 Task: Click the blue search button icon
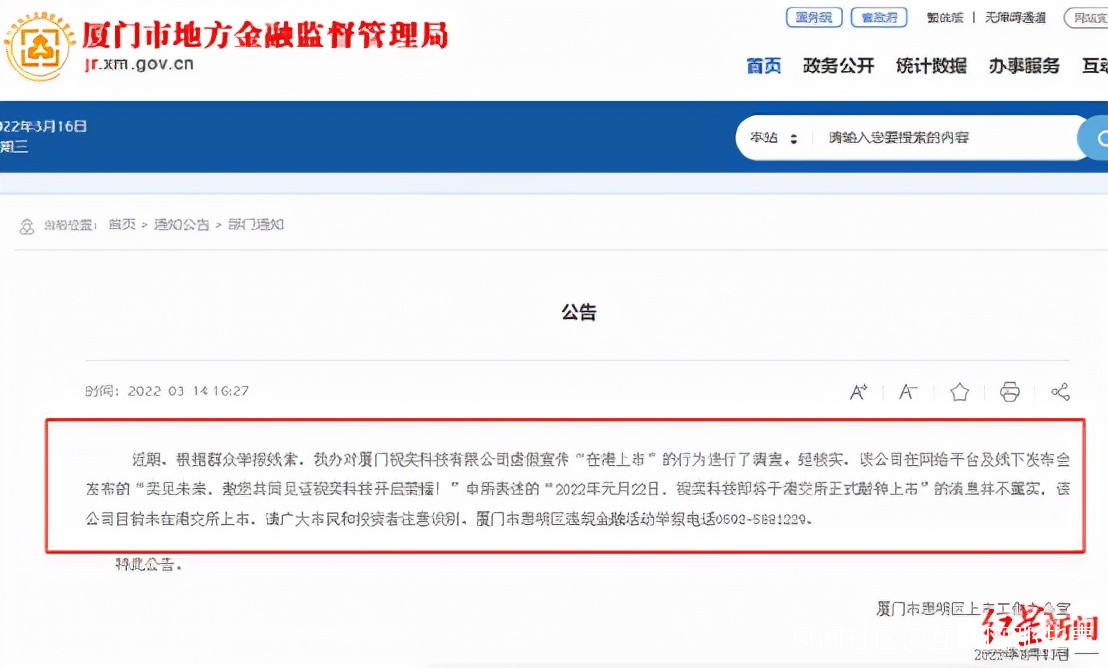tap(1094, 138)
